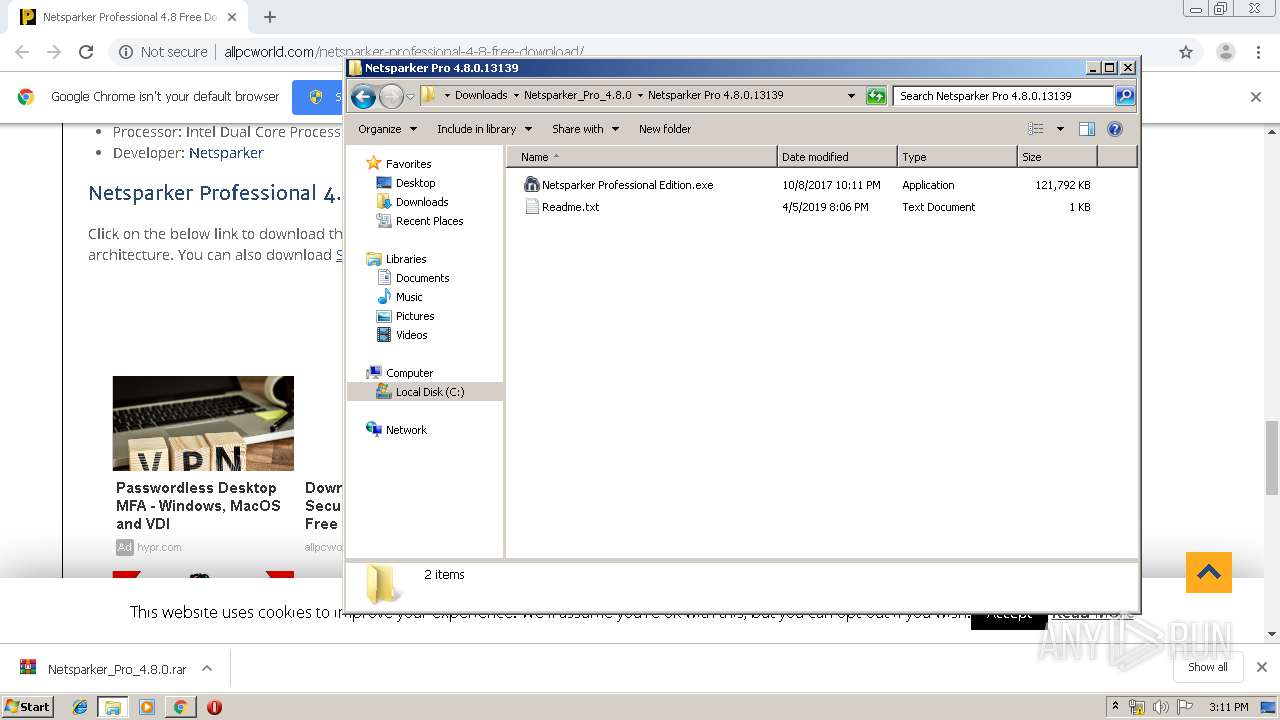This screenshot has height=720, width=1280.
Task: Click the Chrome address bar URL
Action: (x=404, y=52)
